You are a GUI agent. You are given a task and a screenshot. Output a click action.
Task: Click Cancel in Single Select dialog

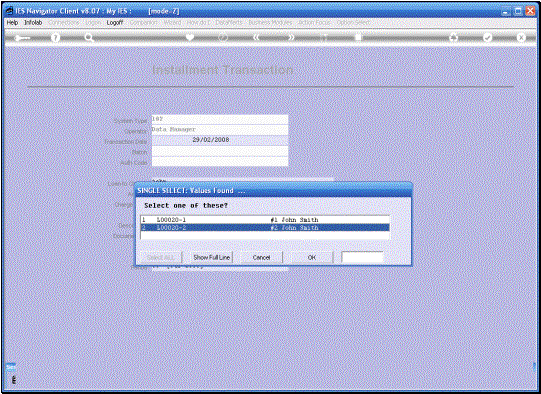261,257
